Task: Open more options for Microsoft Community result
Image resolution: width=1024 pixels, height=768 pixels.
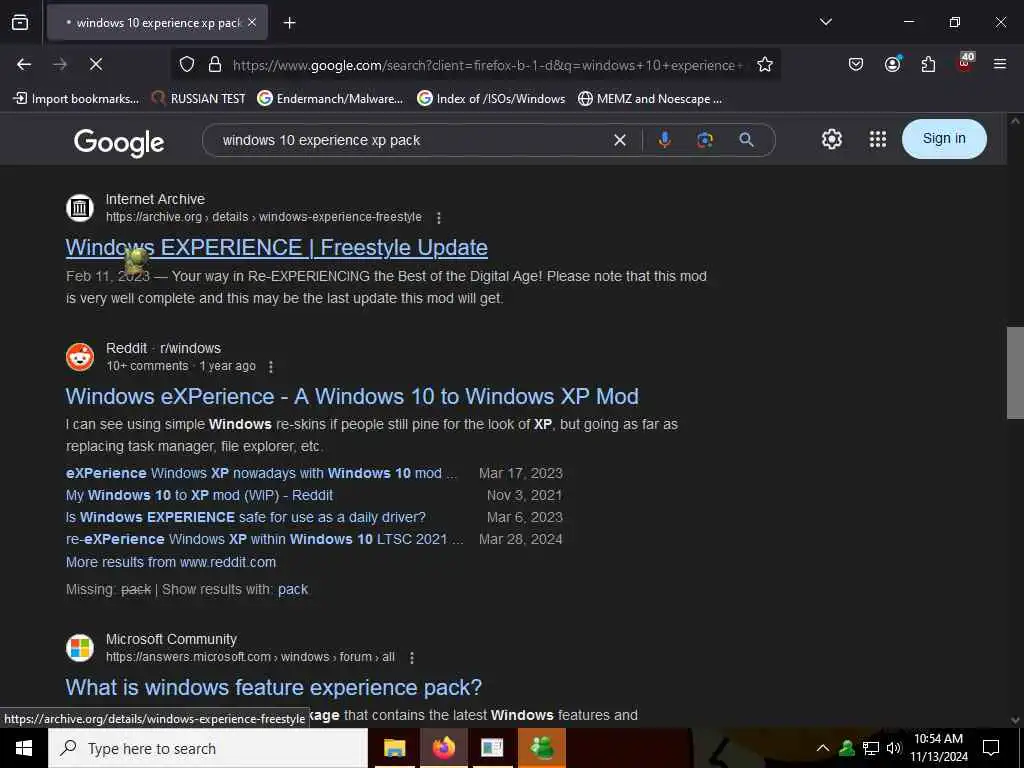Action: (412, 658)
